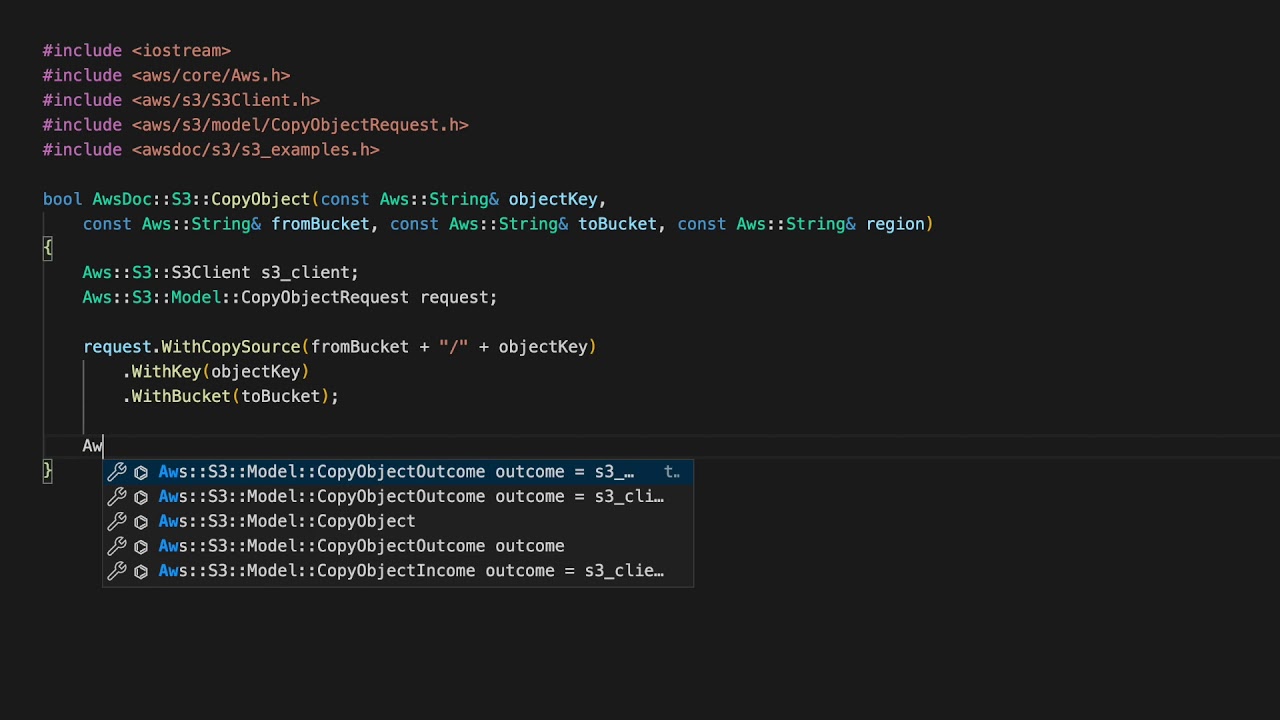Click '.WithBucket(toBucket);' call

[x=231, y=397]
